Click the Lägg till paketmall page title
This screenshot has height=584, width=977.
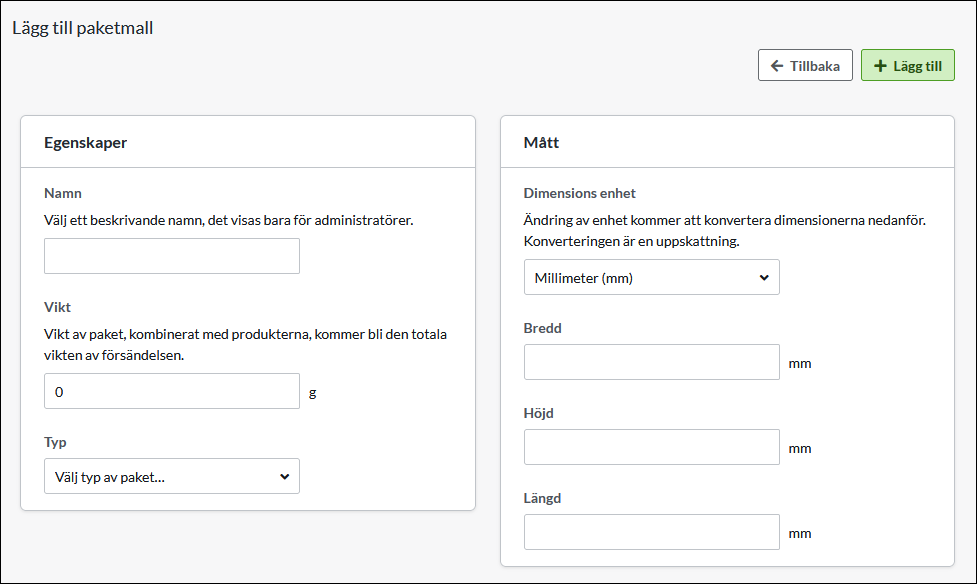82,28
